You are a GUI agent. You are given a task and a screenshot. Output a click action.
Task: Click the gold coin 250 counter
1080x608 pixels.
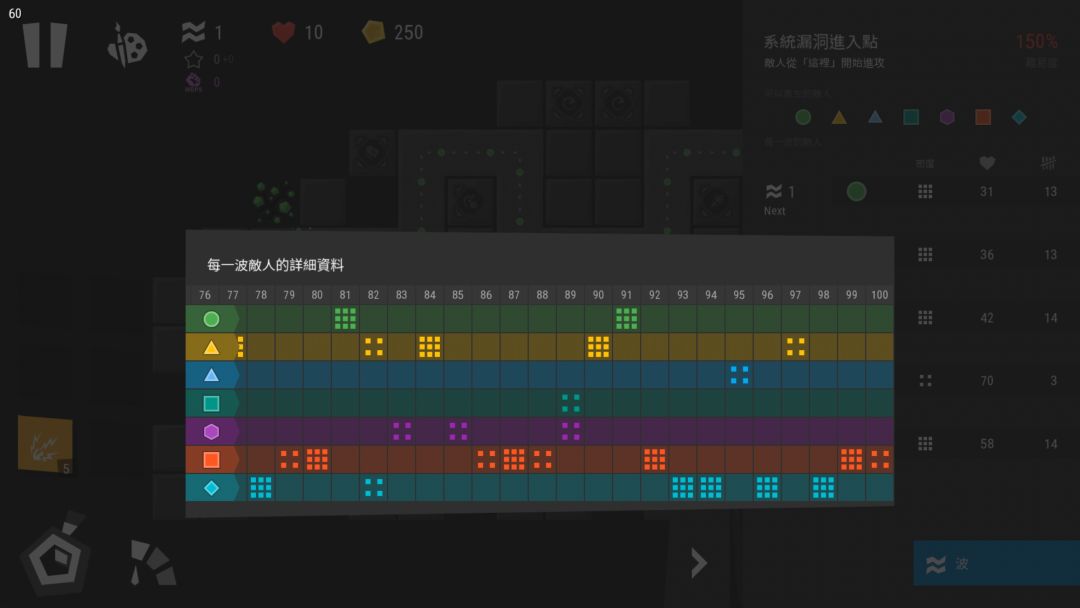click(x=393, y=32)
